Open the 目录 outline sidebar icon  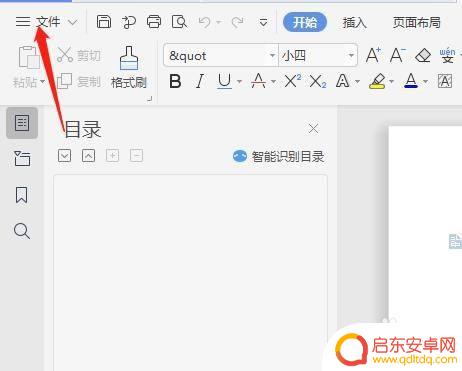(22, 123)
